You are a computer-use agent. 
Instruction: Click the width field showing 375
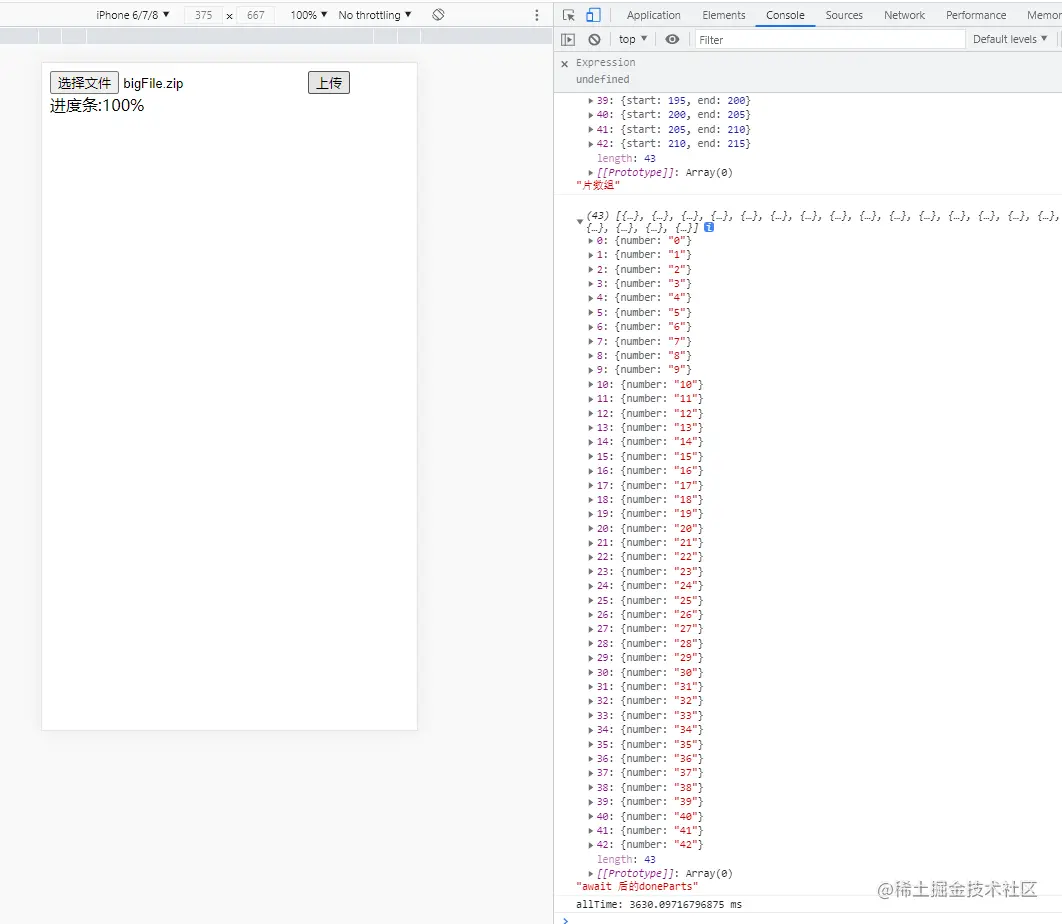pyautogui.click(x=203, y=15)
